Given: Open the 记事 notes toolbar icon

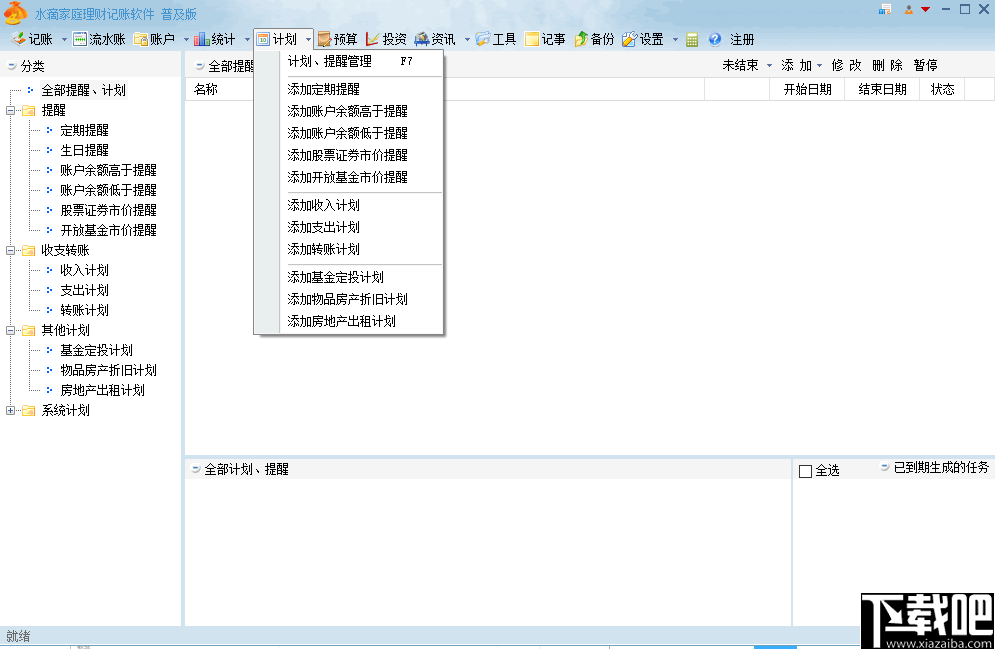Looking at the screenshot, I should tap(532, 39).
